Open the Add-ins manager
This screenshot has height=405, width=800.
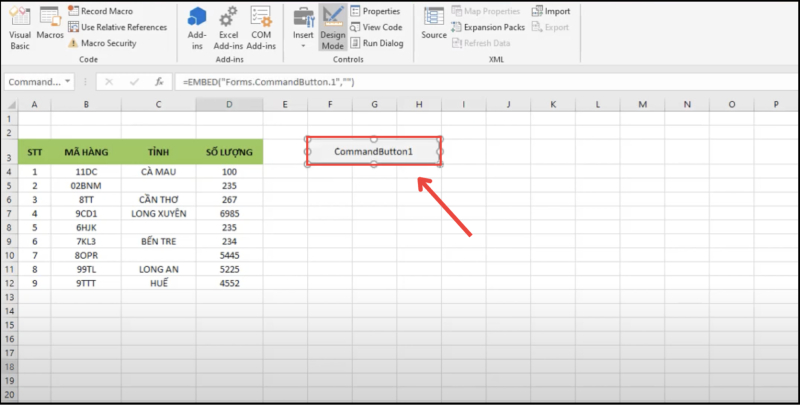coord(197,29)
